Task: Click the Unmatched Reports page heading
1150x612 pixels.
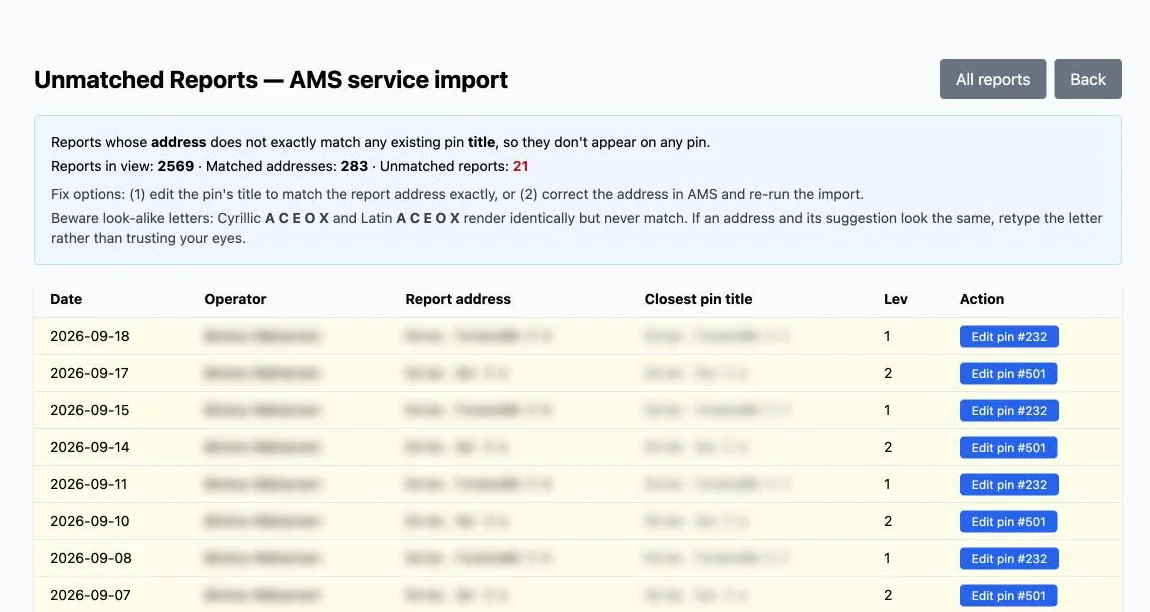Action: point(271,79)
